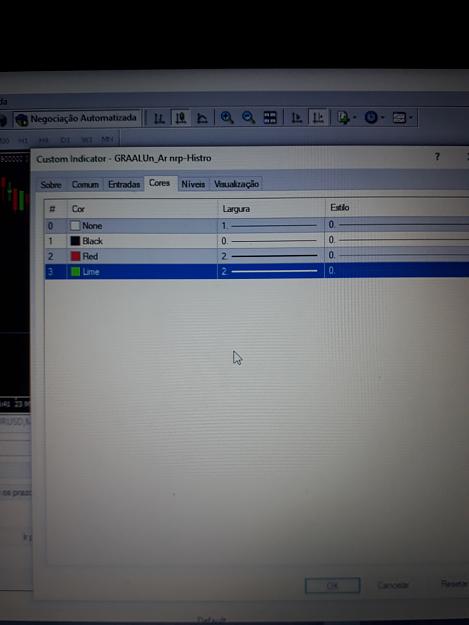Screen dimensions: 469x625
Task: Open the Visualização tab
Action: tap(236, 184)
